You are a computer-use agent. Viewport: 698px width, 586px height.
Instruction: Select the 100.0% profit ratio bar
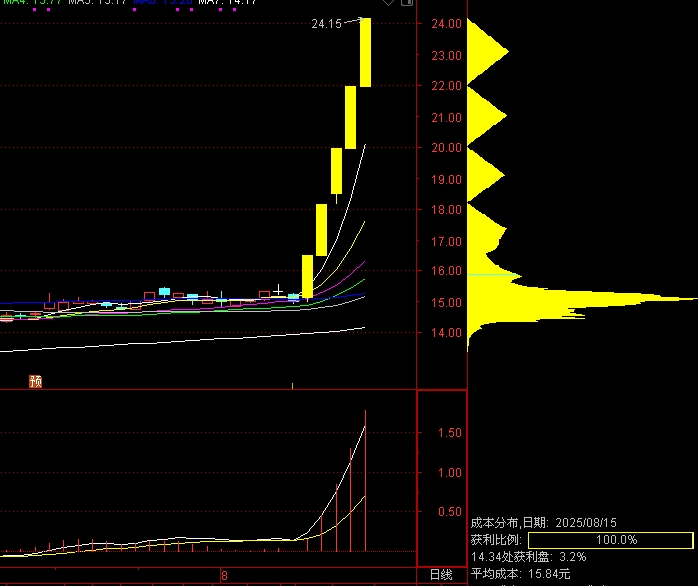point(611,540)
